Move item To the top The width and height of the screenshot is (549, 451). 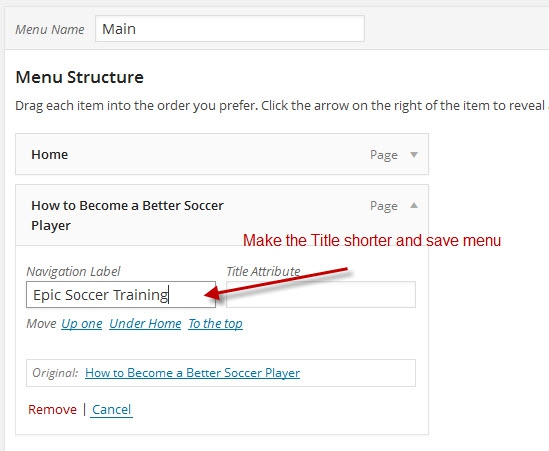pos(215,324)
